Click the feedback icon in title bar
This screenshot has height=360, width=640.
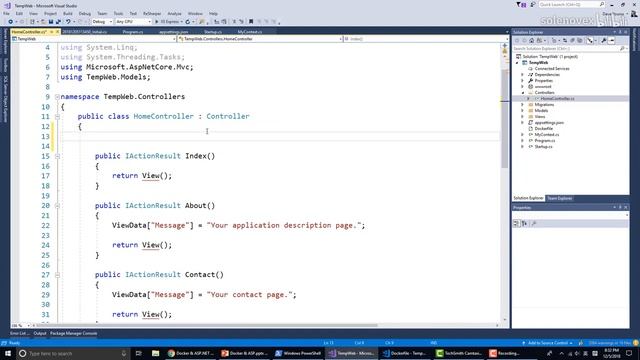[x=533, y=4]
